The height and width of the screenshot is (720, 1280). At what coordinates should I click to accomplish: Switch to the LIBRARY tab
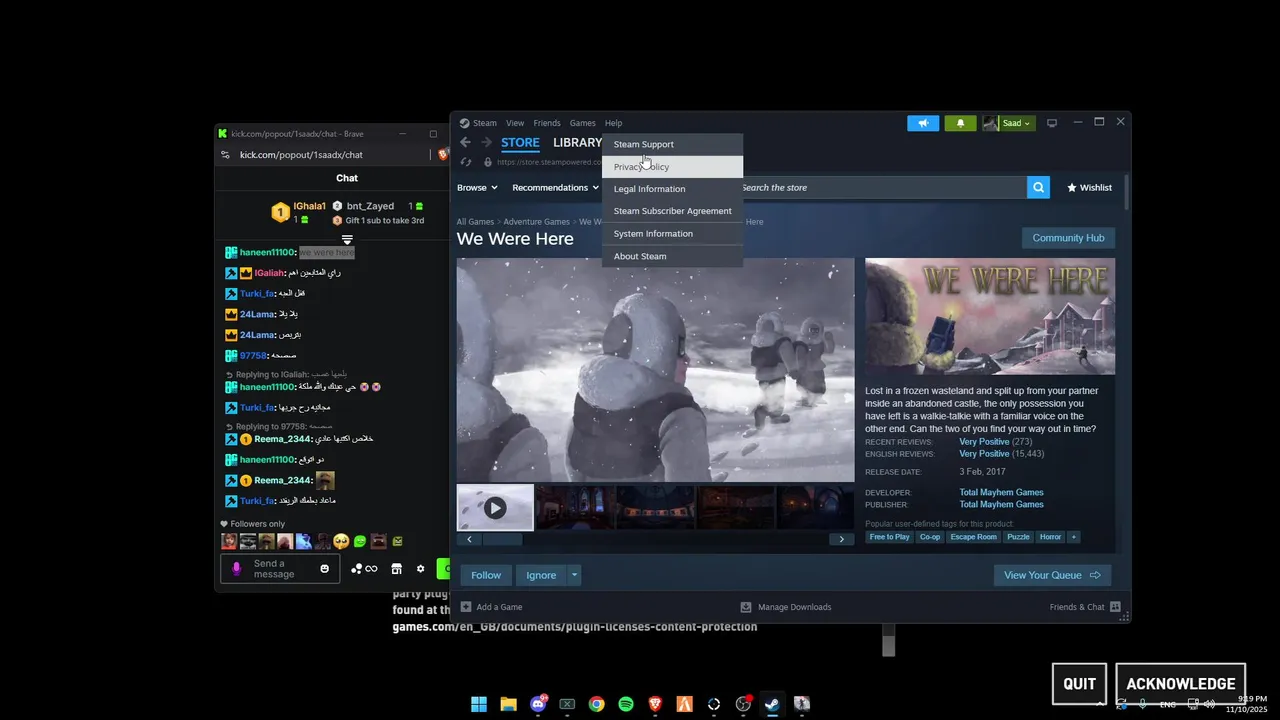click(577, 143)
